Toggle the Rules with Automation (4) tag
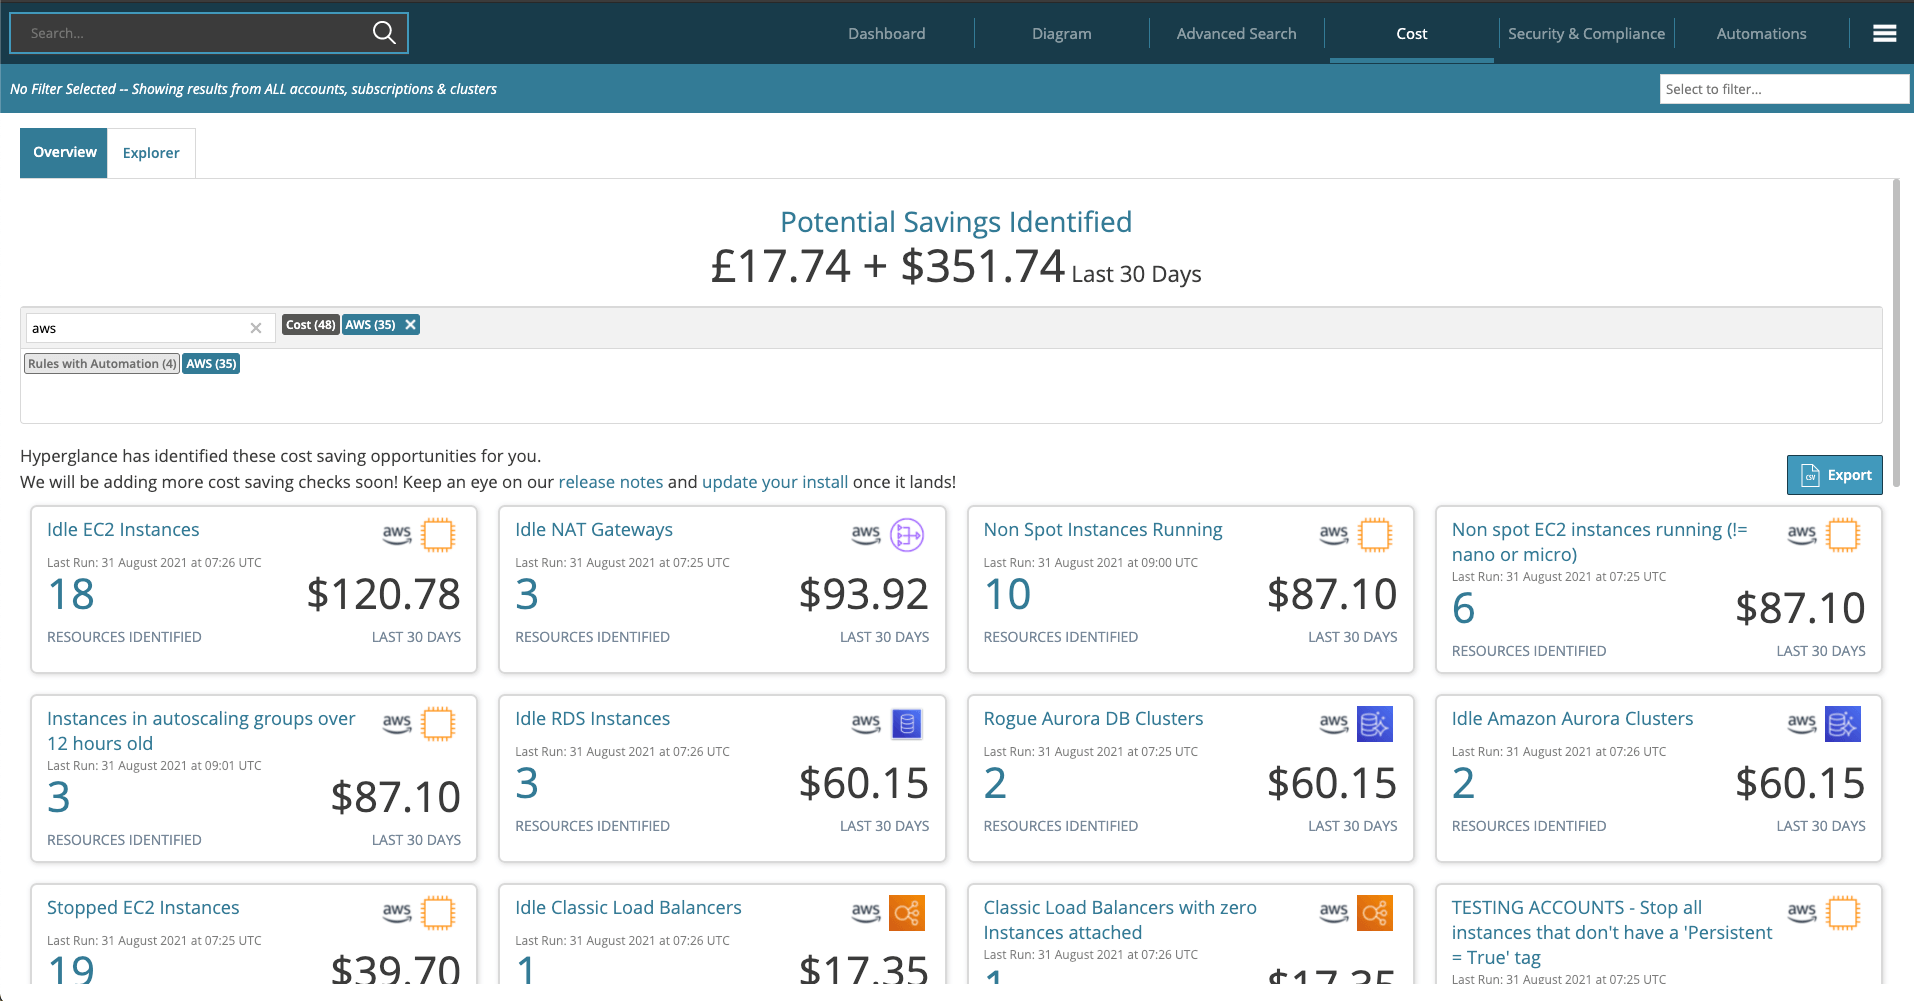The image size is (1914, 1001). pyautogui.click(x=102, y=364)
